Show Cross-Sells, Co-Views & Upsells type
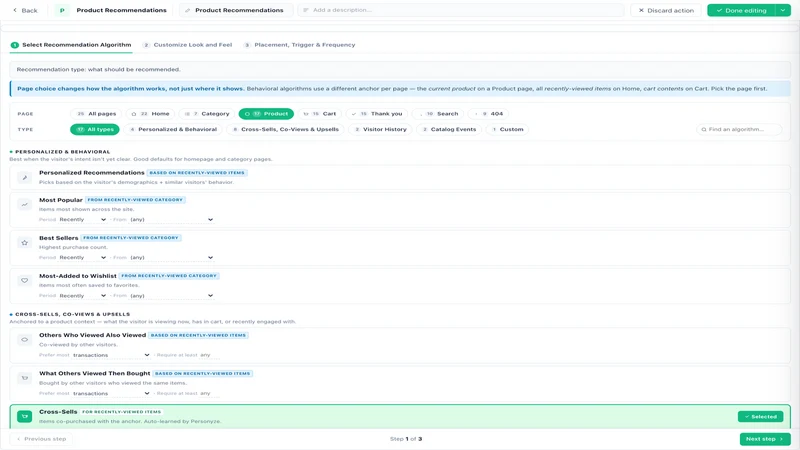Viewport: 800px width, 450px height. click(286, 130)
